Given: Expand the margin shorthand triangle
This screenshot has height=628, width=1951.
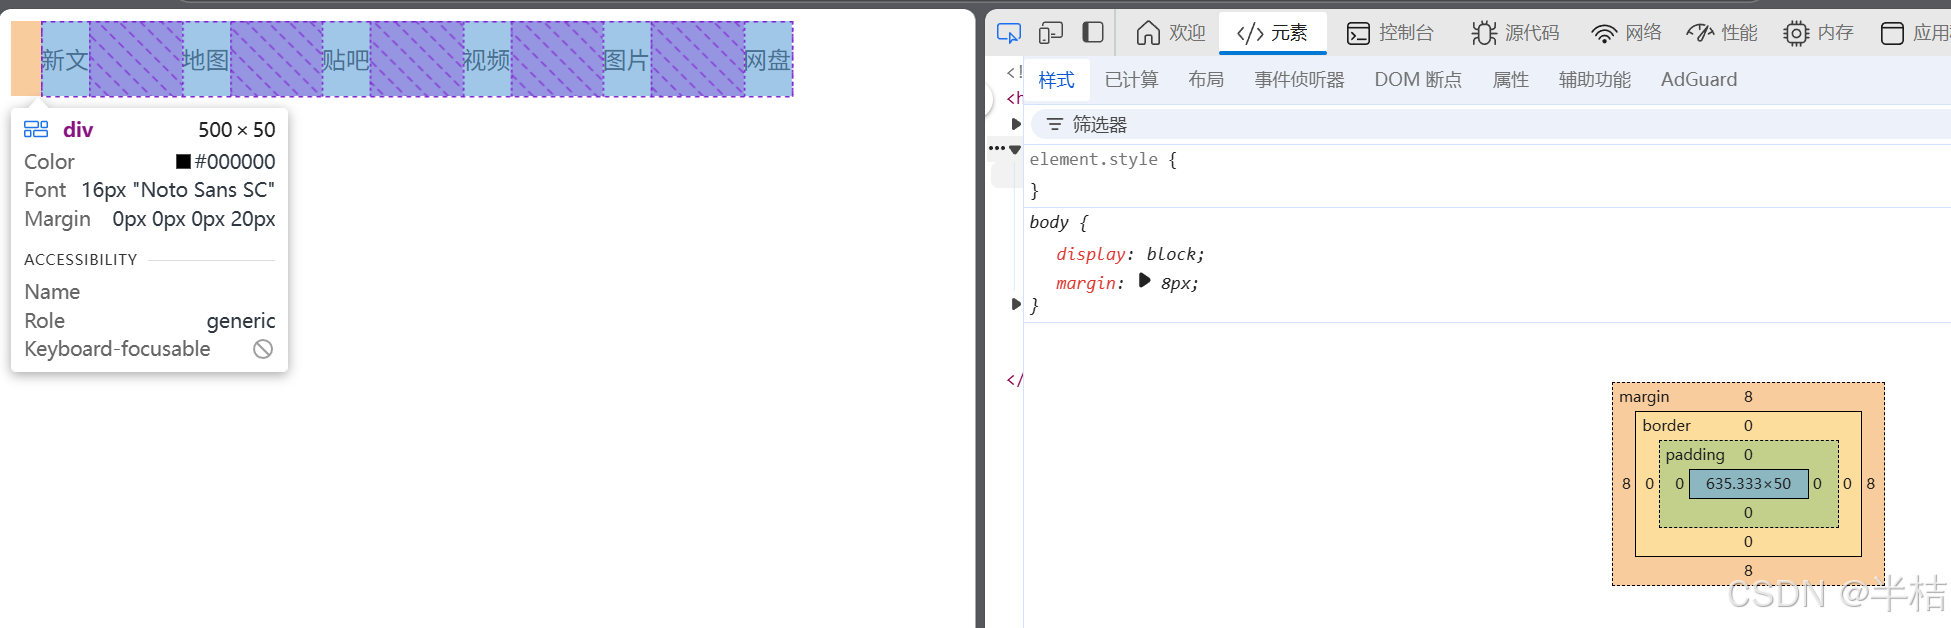Looking at the screenshot, I should tap(1144, 281).
